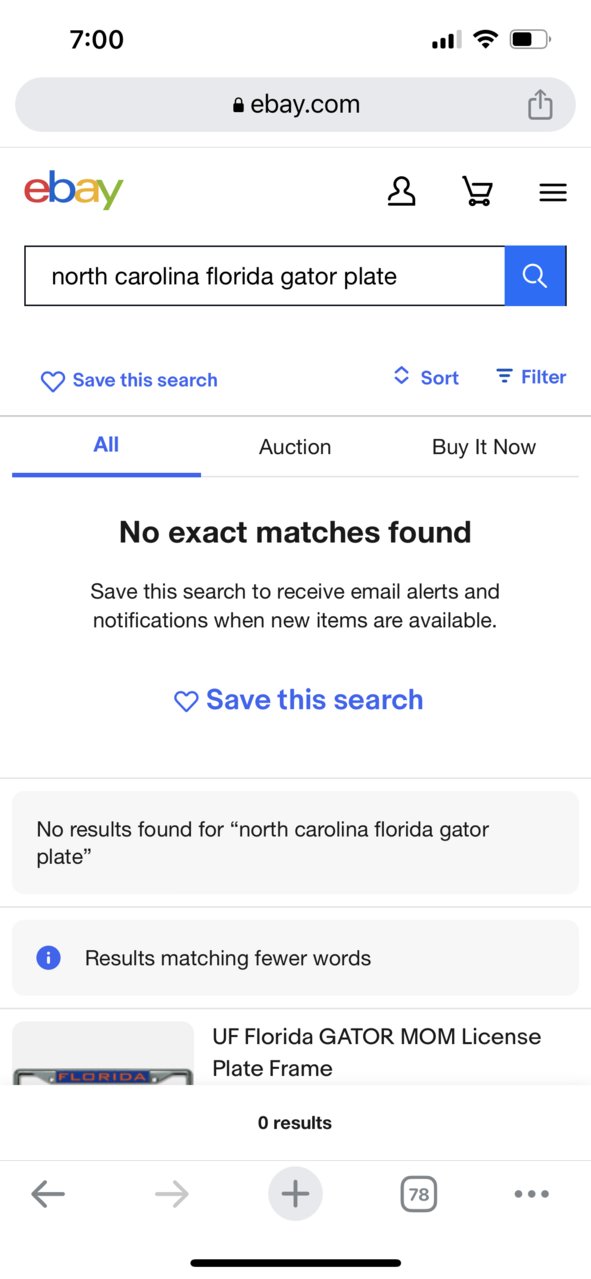Switch to the Auction tab
Viewport: 591px width, 1279px height.
coord(295,447)
